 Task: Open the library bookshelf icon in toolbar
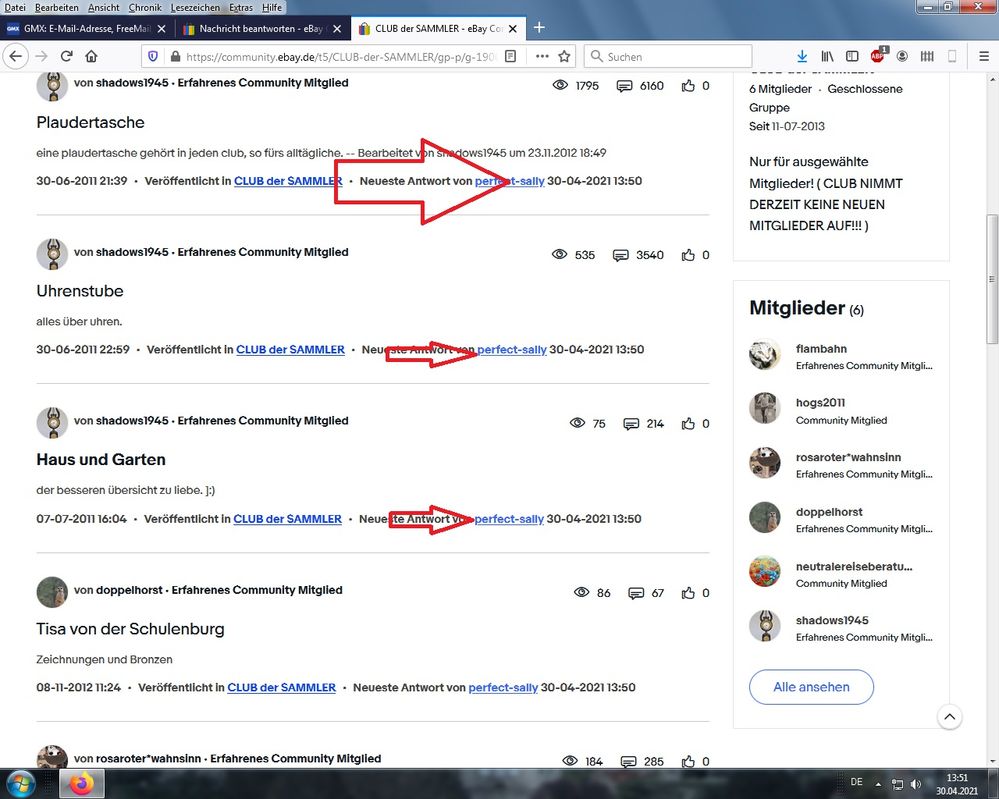(827, 57)
